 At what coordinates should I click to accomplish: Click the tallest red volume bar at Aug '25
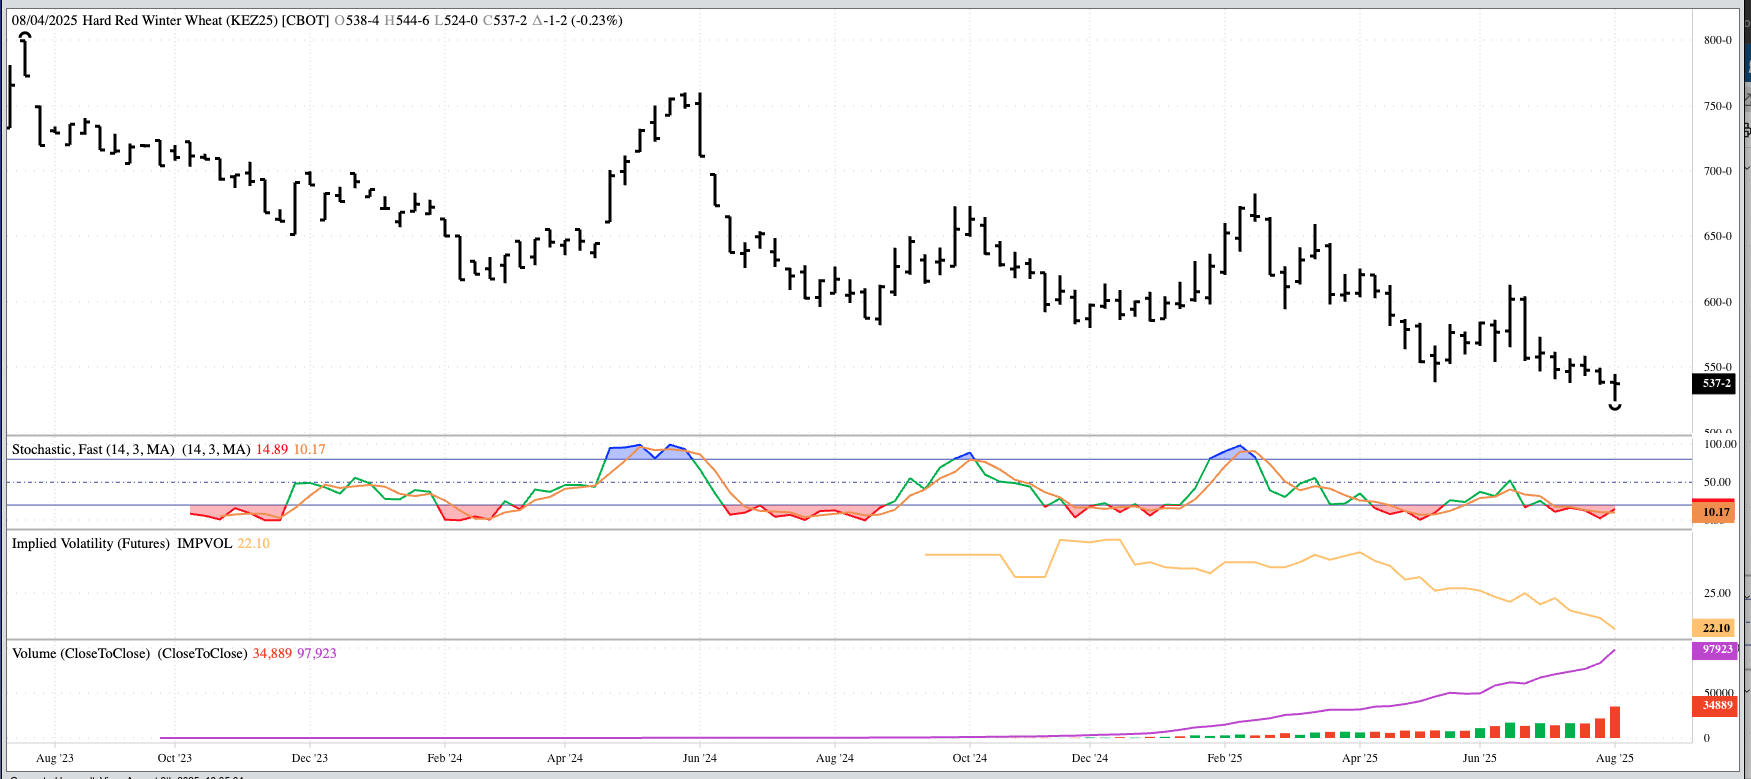pos(1614,722)
